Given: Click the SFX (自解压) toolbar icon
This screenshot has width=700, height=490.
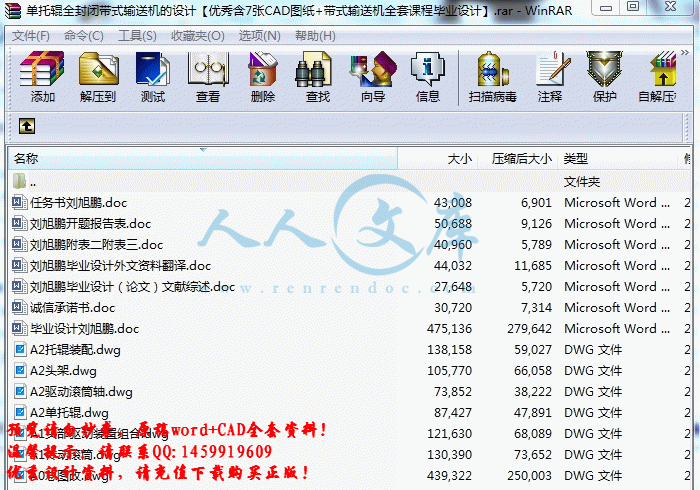Looking at the screenshot, I should coord(658,77).
